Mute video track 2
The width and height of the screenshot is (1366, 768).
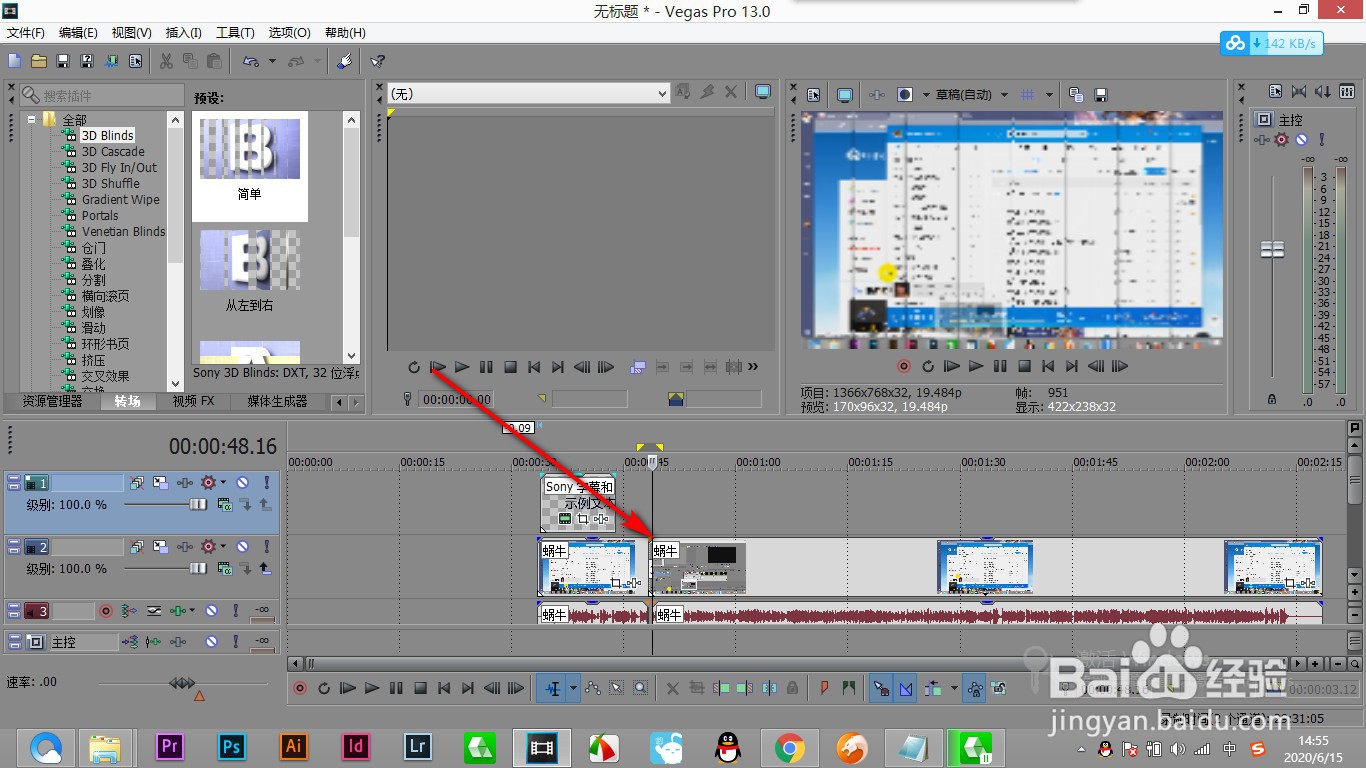coord(242,546)
